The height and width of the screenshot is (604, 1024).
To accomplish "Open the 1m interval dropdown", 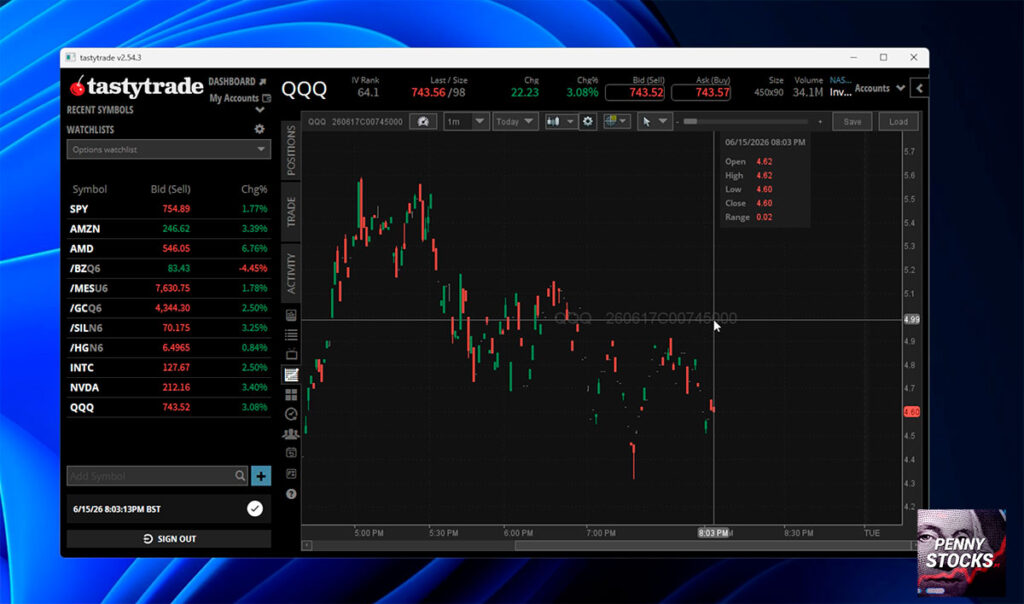I will pos(466,121).
